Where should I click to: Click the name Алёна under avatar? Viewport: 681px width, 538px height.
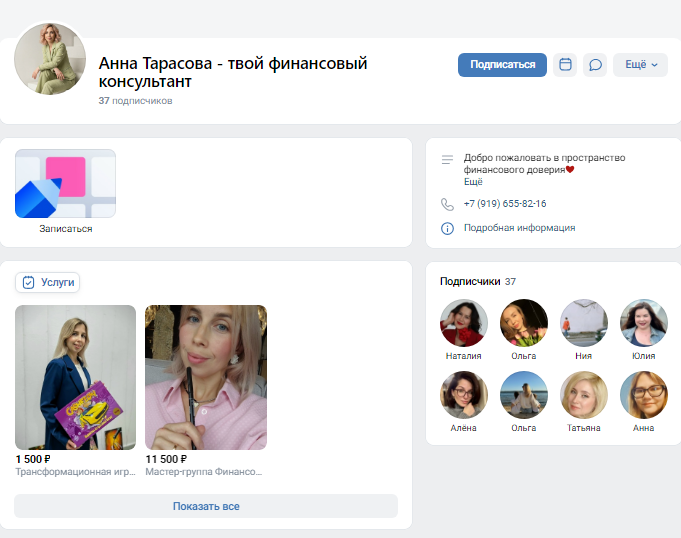pos(463,428)
